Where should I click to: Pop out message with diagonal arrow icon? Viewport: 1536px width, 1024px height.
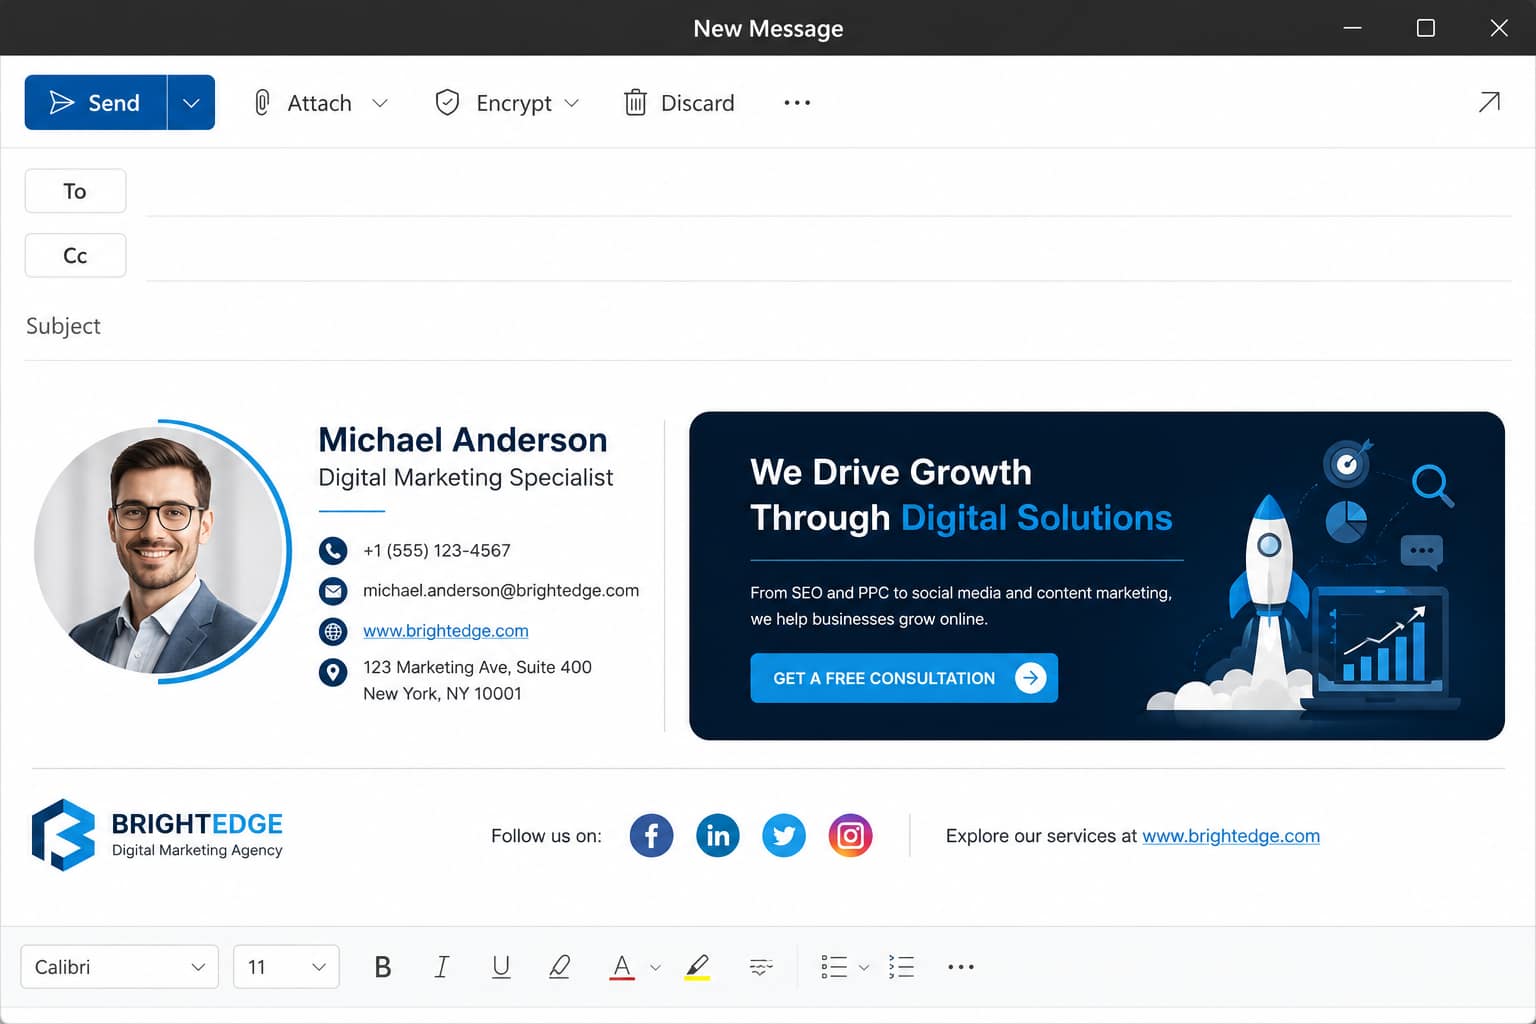[1489, 102]
